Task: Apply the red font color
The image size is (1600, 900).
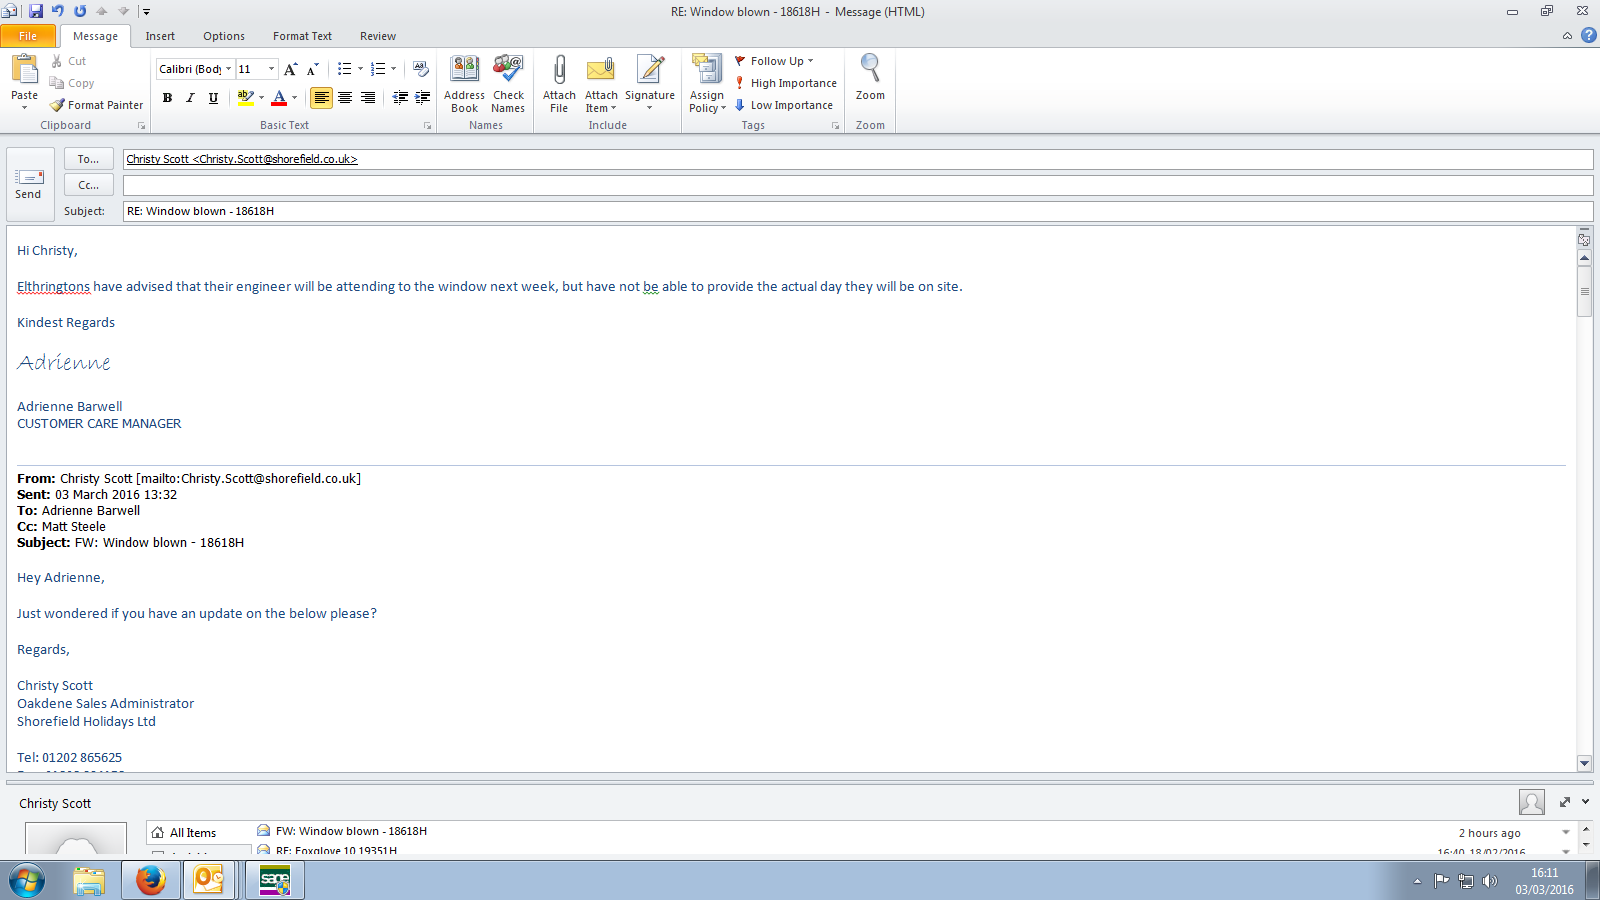Action: coord(279,97)
